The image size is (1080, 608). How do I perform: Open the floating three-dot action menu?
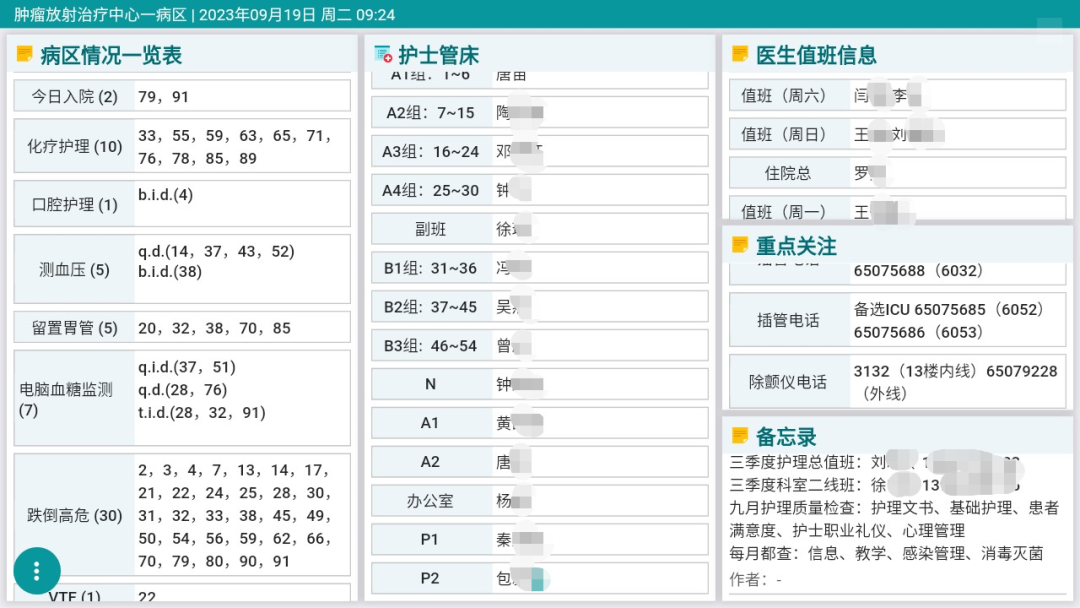37,570
